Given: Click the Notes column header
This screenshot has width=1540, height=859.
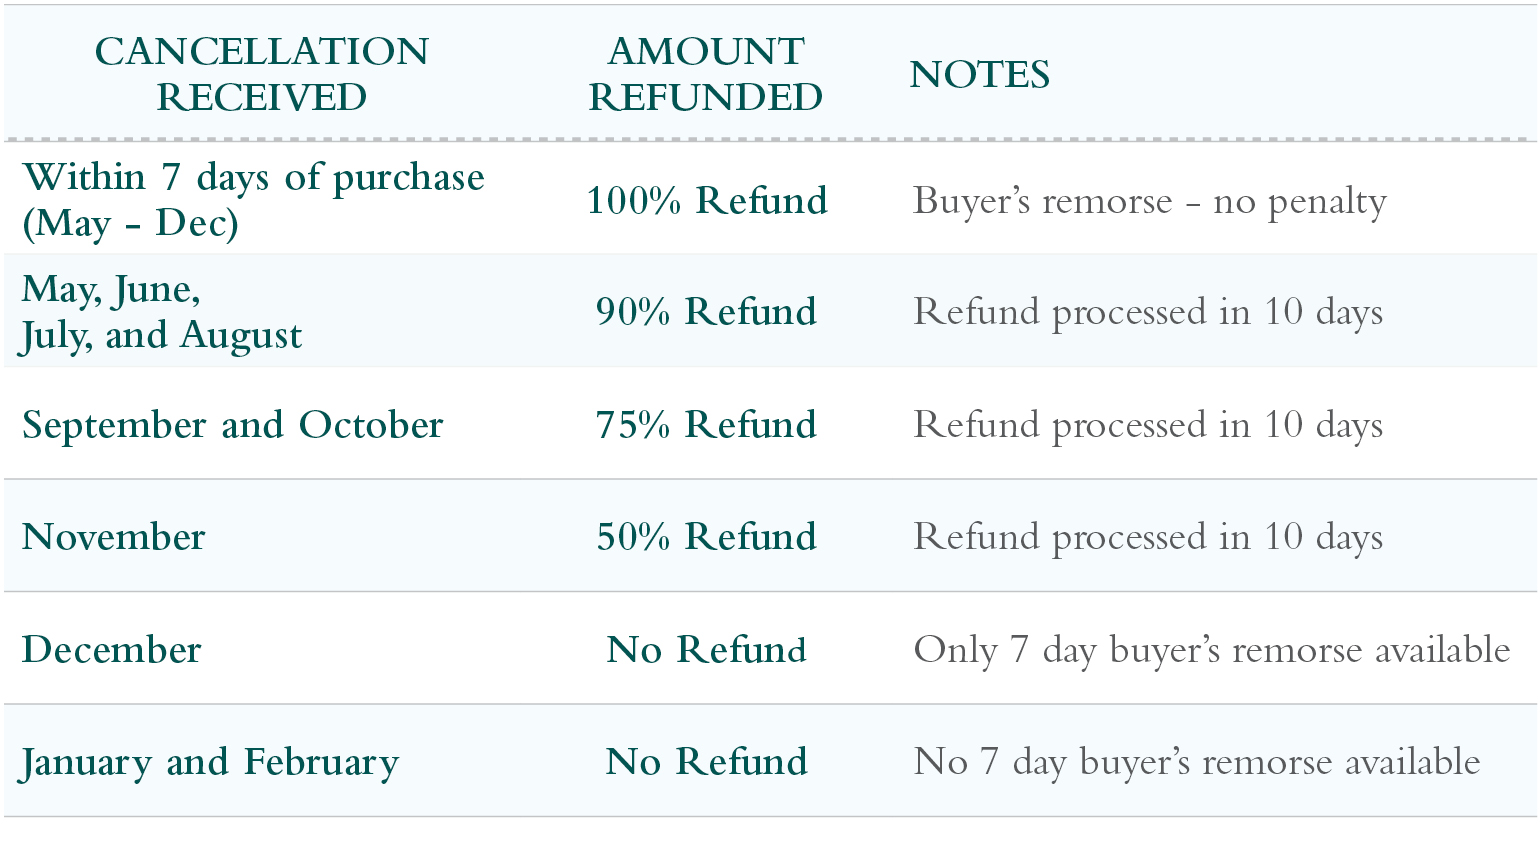Looking at the screenshot, I should pyautogui.click(x=980, y=75).
